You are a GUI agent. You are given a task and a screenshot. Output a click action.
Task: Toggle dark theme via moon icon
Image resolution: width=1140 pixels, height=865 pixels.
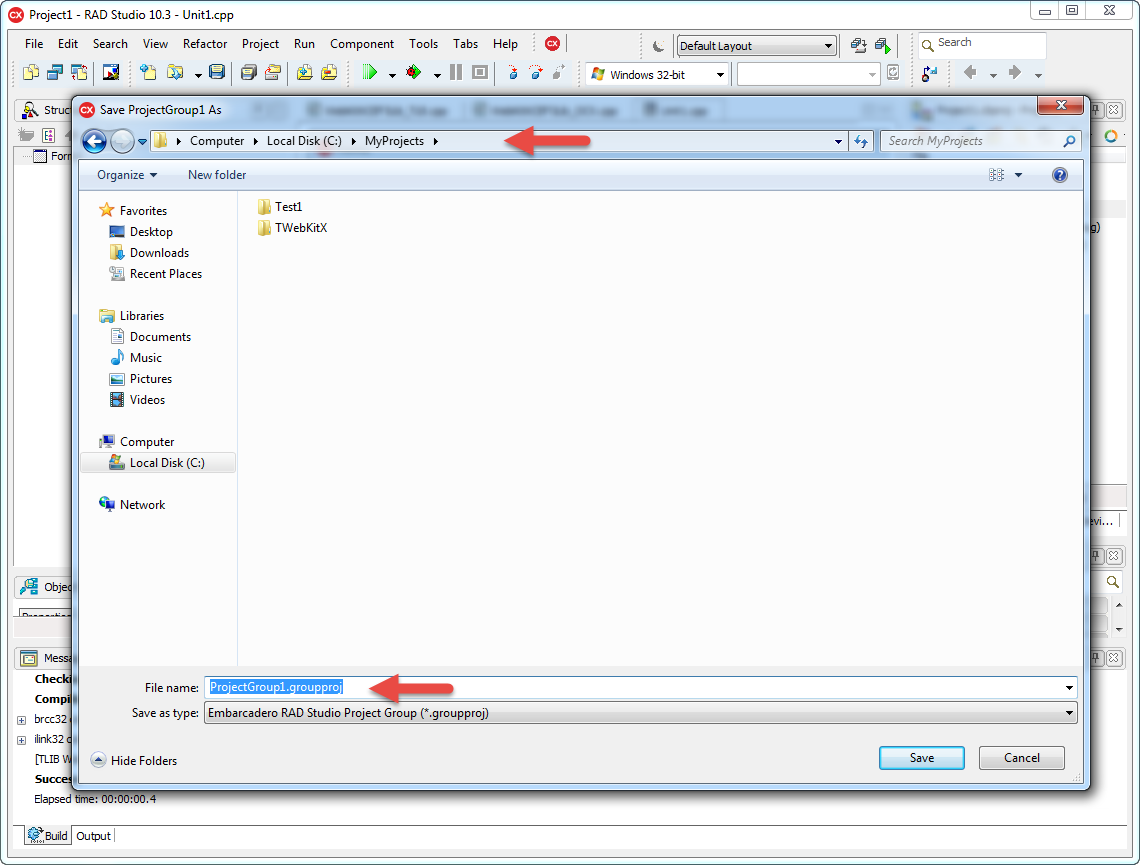coord(658,46)
